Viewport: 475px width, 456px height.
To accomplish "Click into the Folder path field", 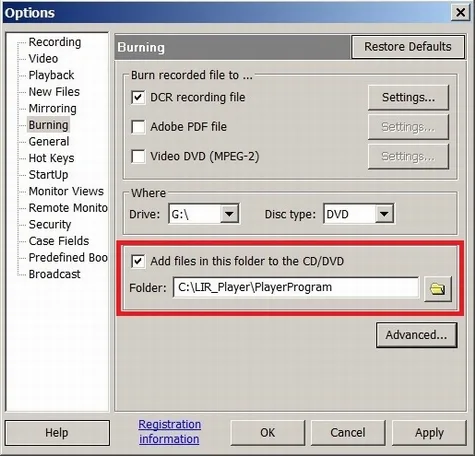I will (296, 287).
